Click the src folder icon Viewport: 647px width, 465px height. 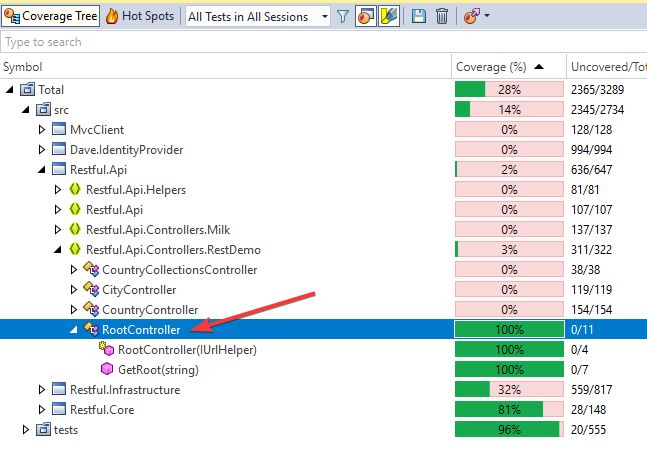point(43,109)
